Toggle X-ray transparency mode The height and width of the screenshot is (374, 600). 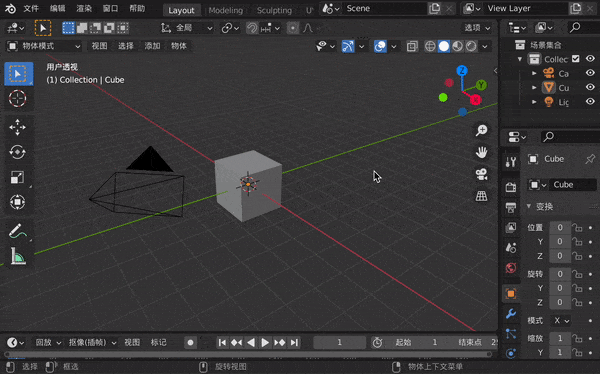pyautogui.click(x=412, y=46)
